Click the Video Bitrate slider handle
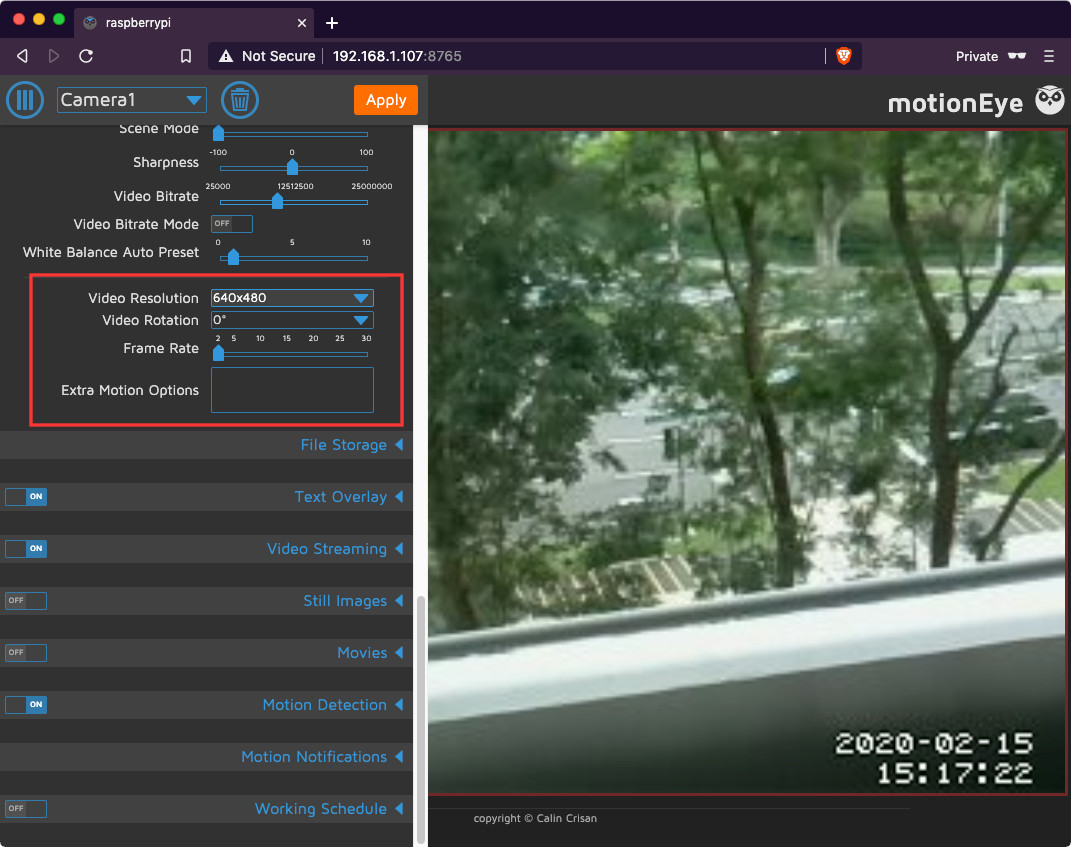This screenshot has height=847, width=1071. coord(277,201)
